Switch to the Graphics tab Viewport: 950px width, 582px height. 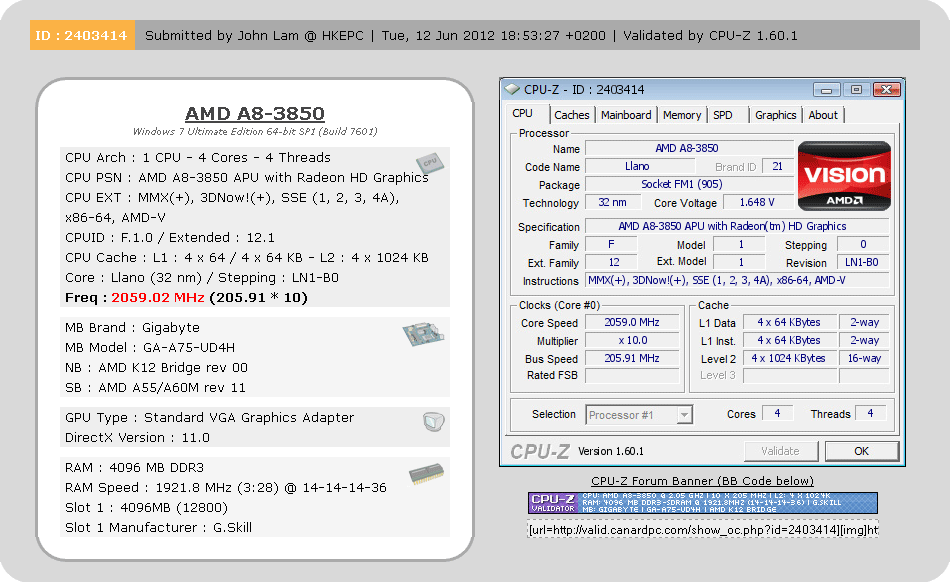[x=776, y=115]
